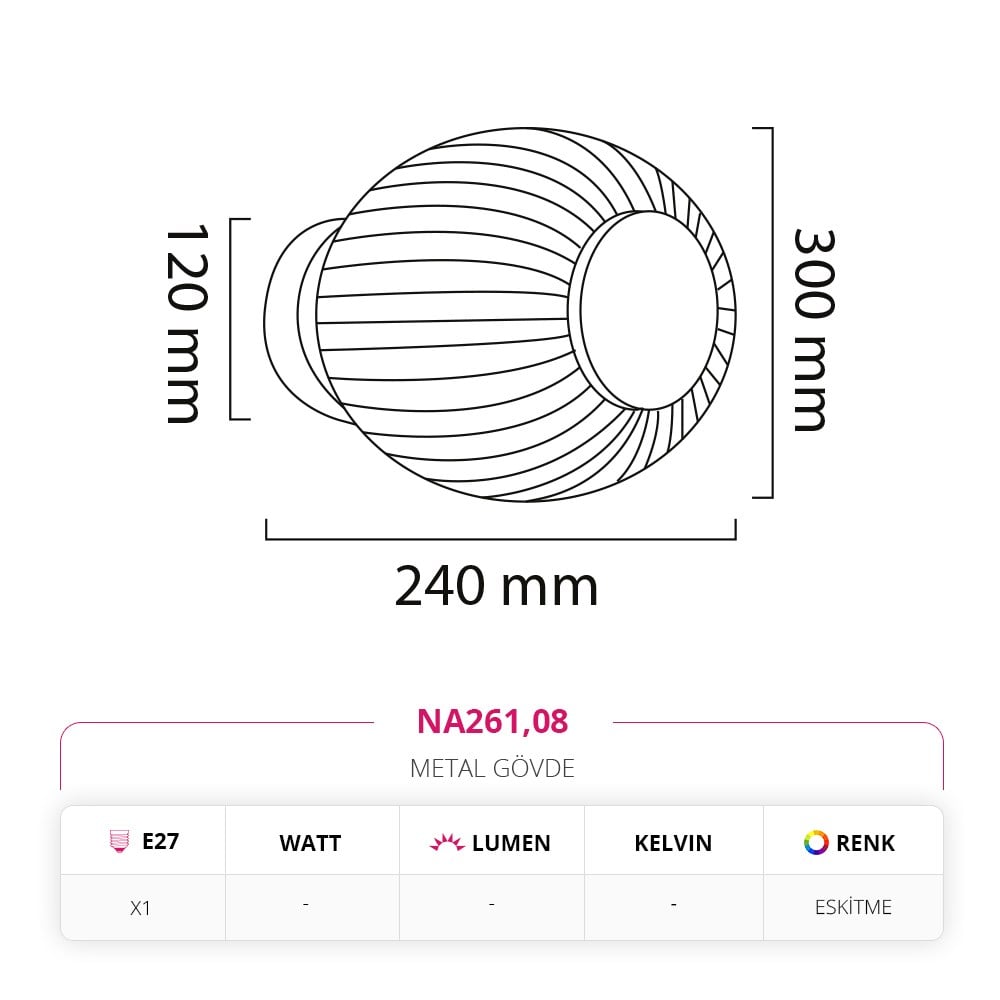Click the dash under WATT column

(x=306, y=904)
